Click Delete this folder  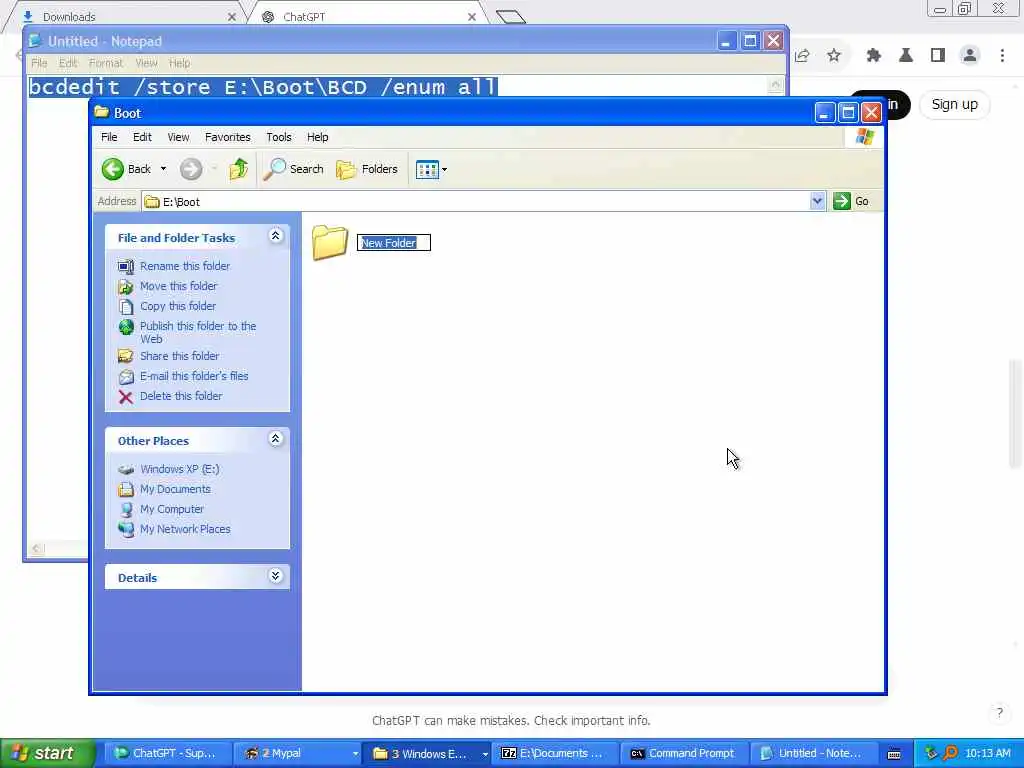(181, 396)
